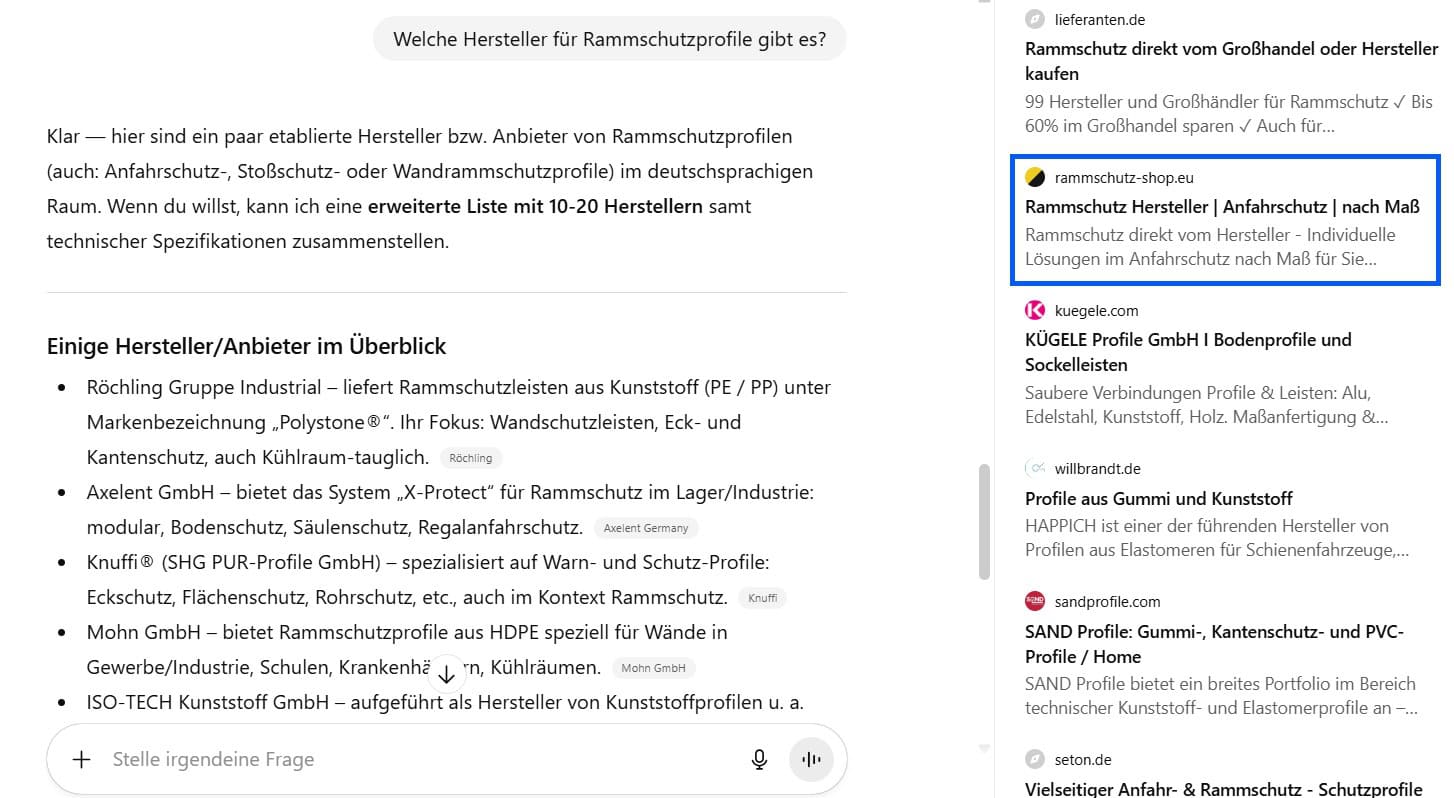
Task: Click the Großhandel oder Hersteller kaufen result
Action: coord(1227,61)
